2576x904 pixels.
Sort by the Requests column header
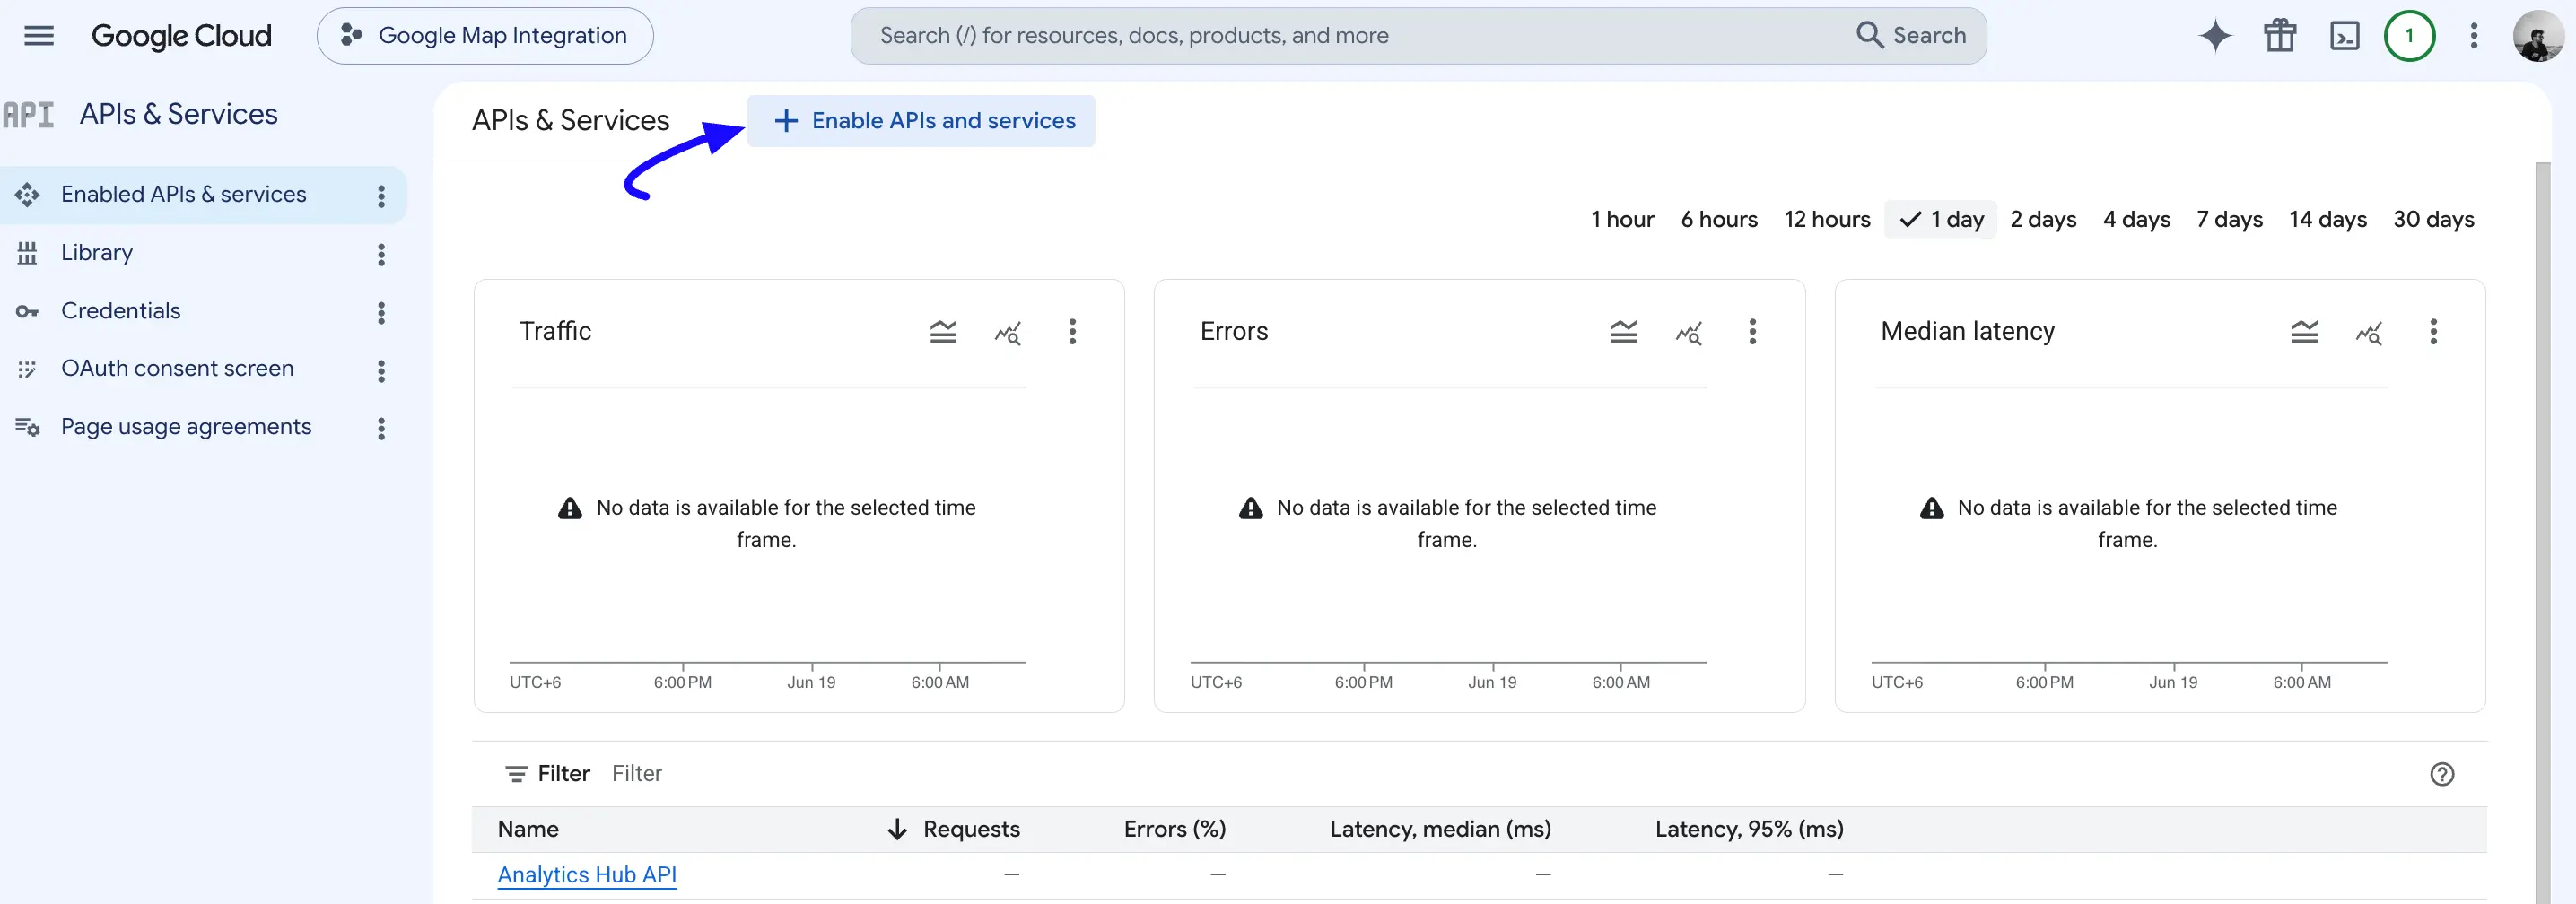[x=971, y=829]
